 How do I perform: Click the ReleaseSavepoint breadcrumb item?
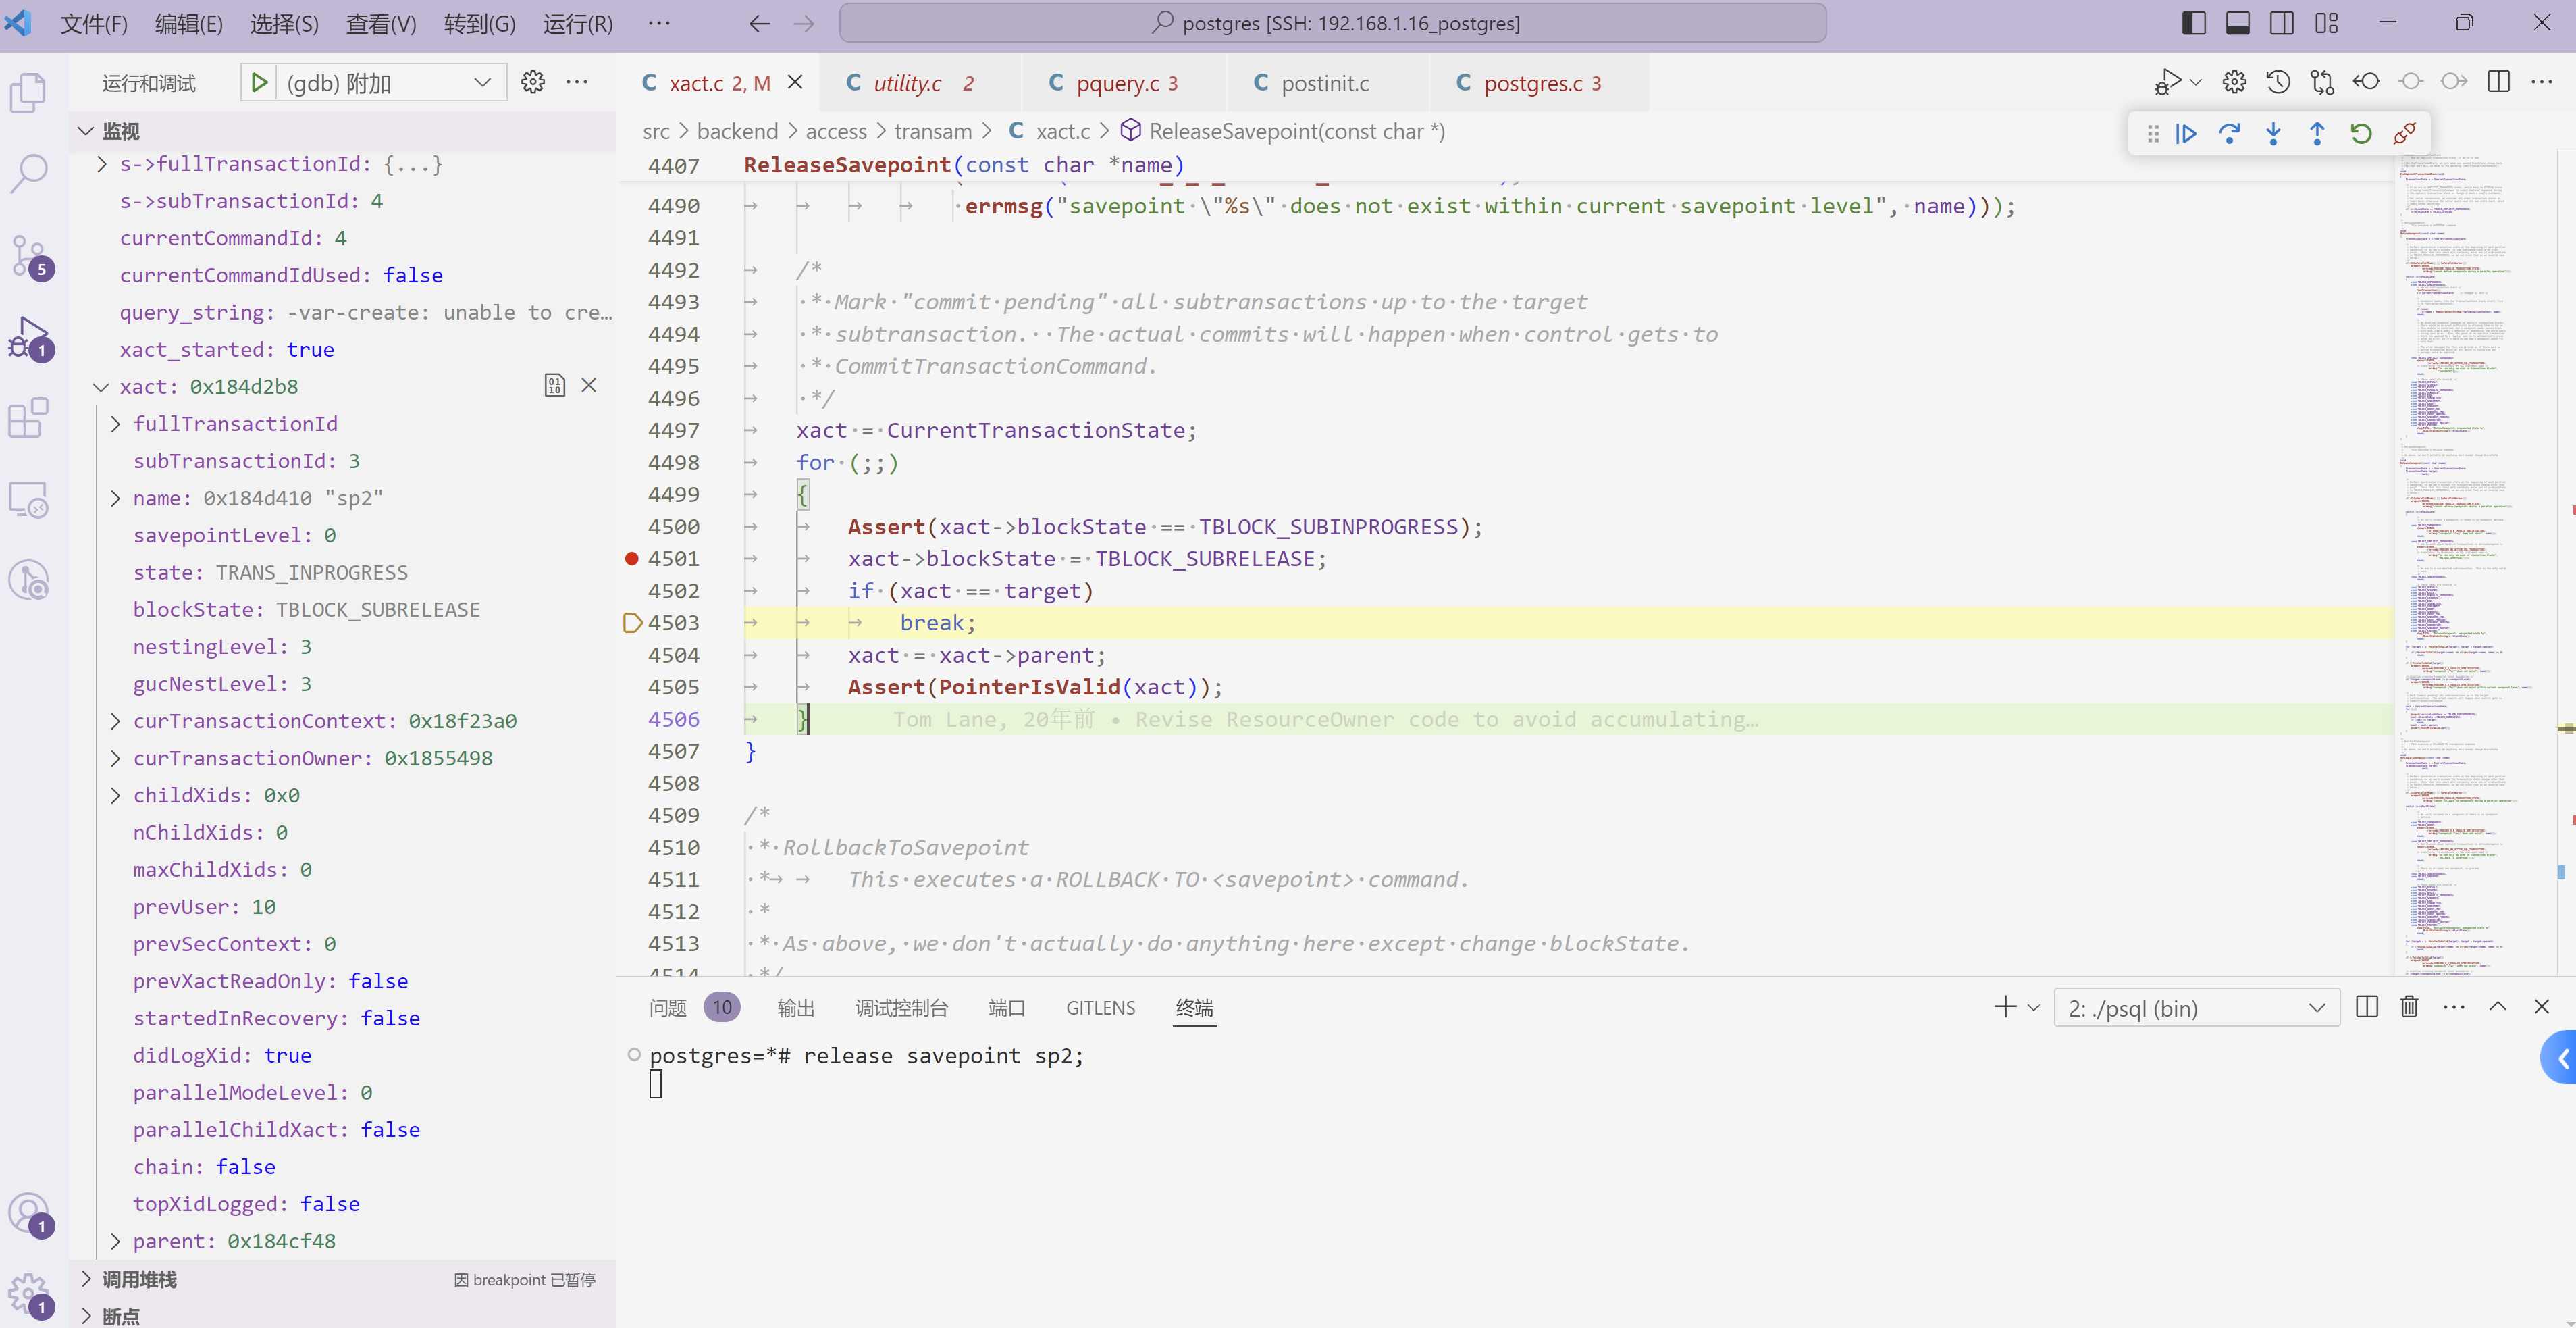pos(1283,132)
